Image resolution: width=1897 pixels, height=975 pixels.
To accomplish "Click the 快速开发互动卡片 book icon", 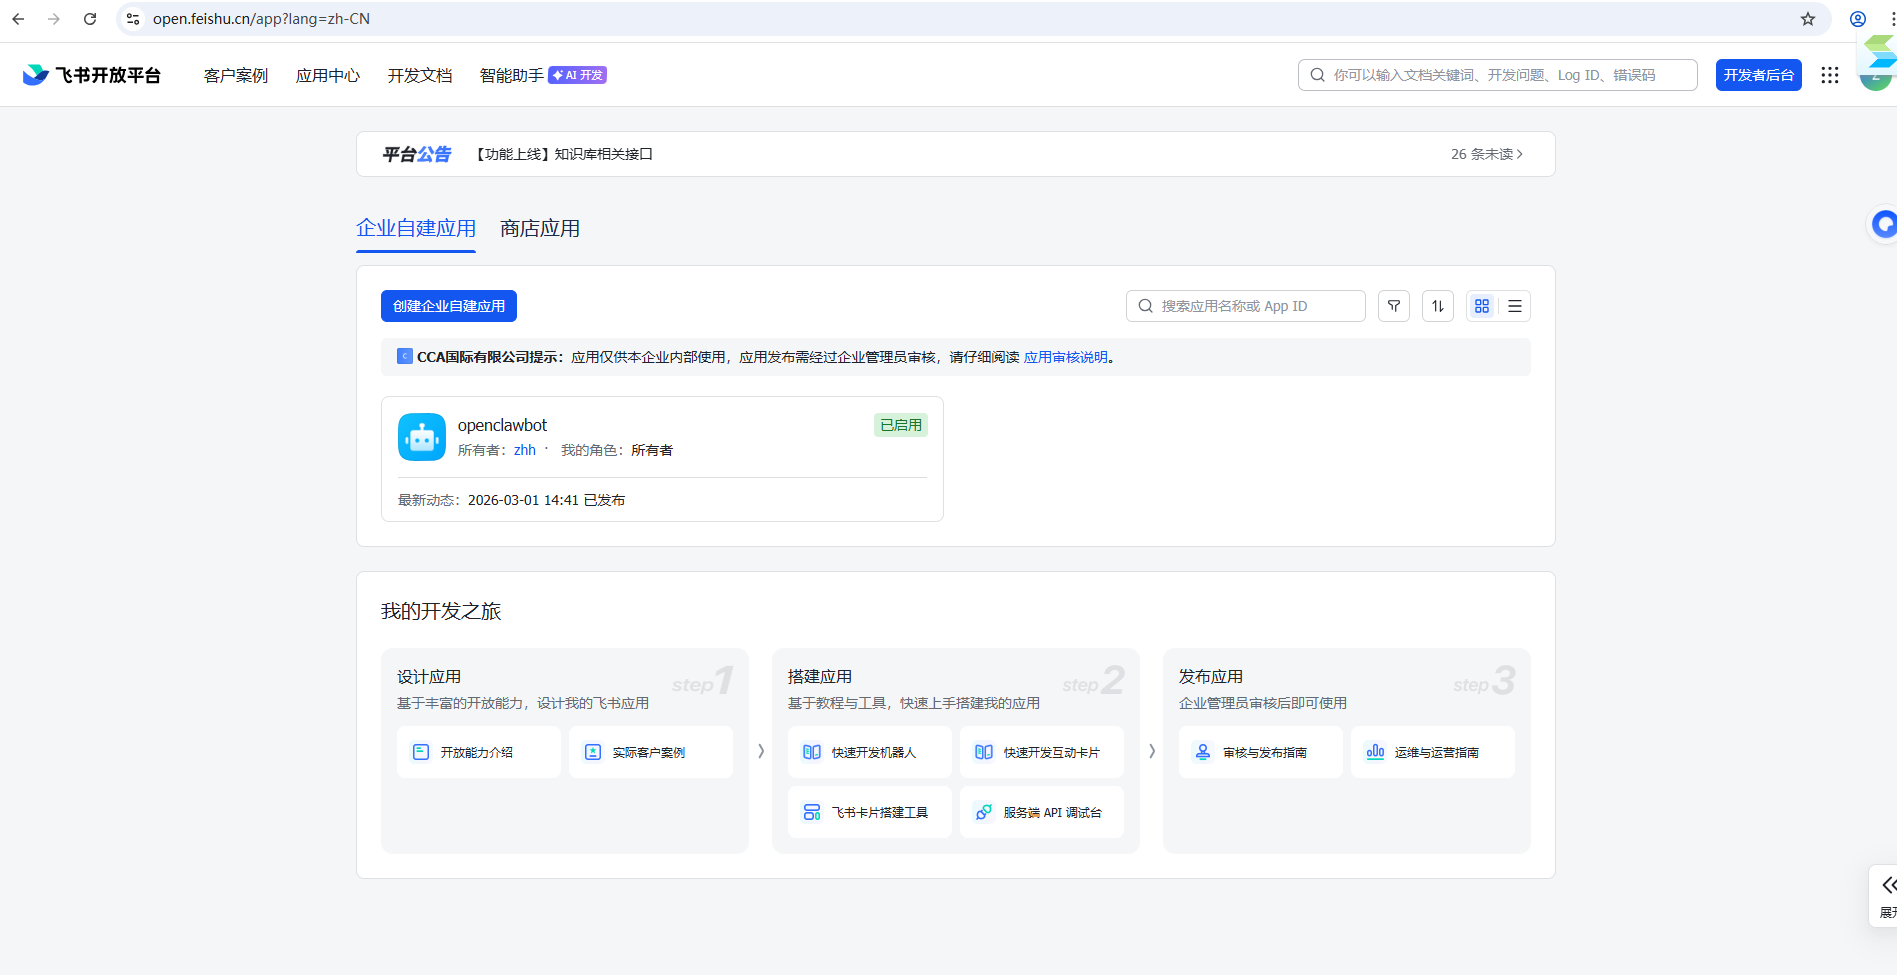I will (x=984, y=752).
